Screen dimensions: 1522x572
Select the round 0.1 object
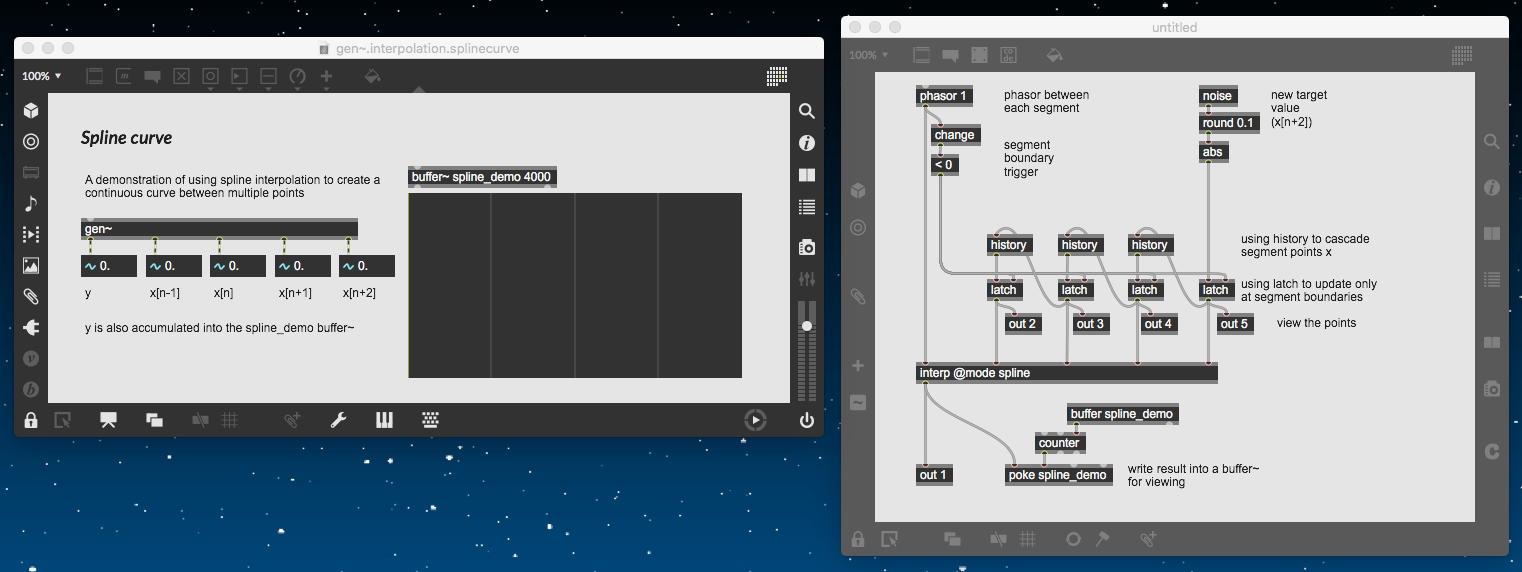(1229, 123)
